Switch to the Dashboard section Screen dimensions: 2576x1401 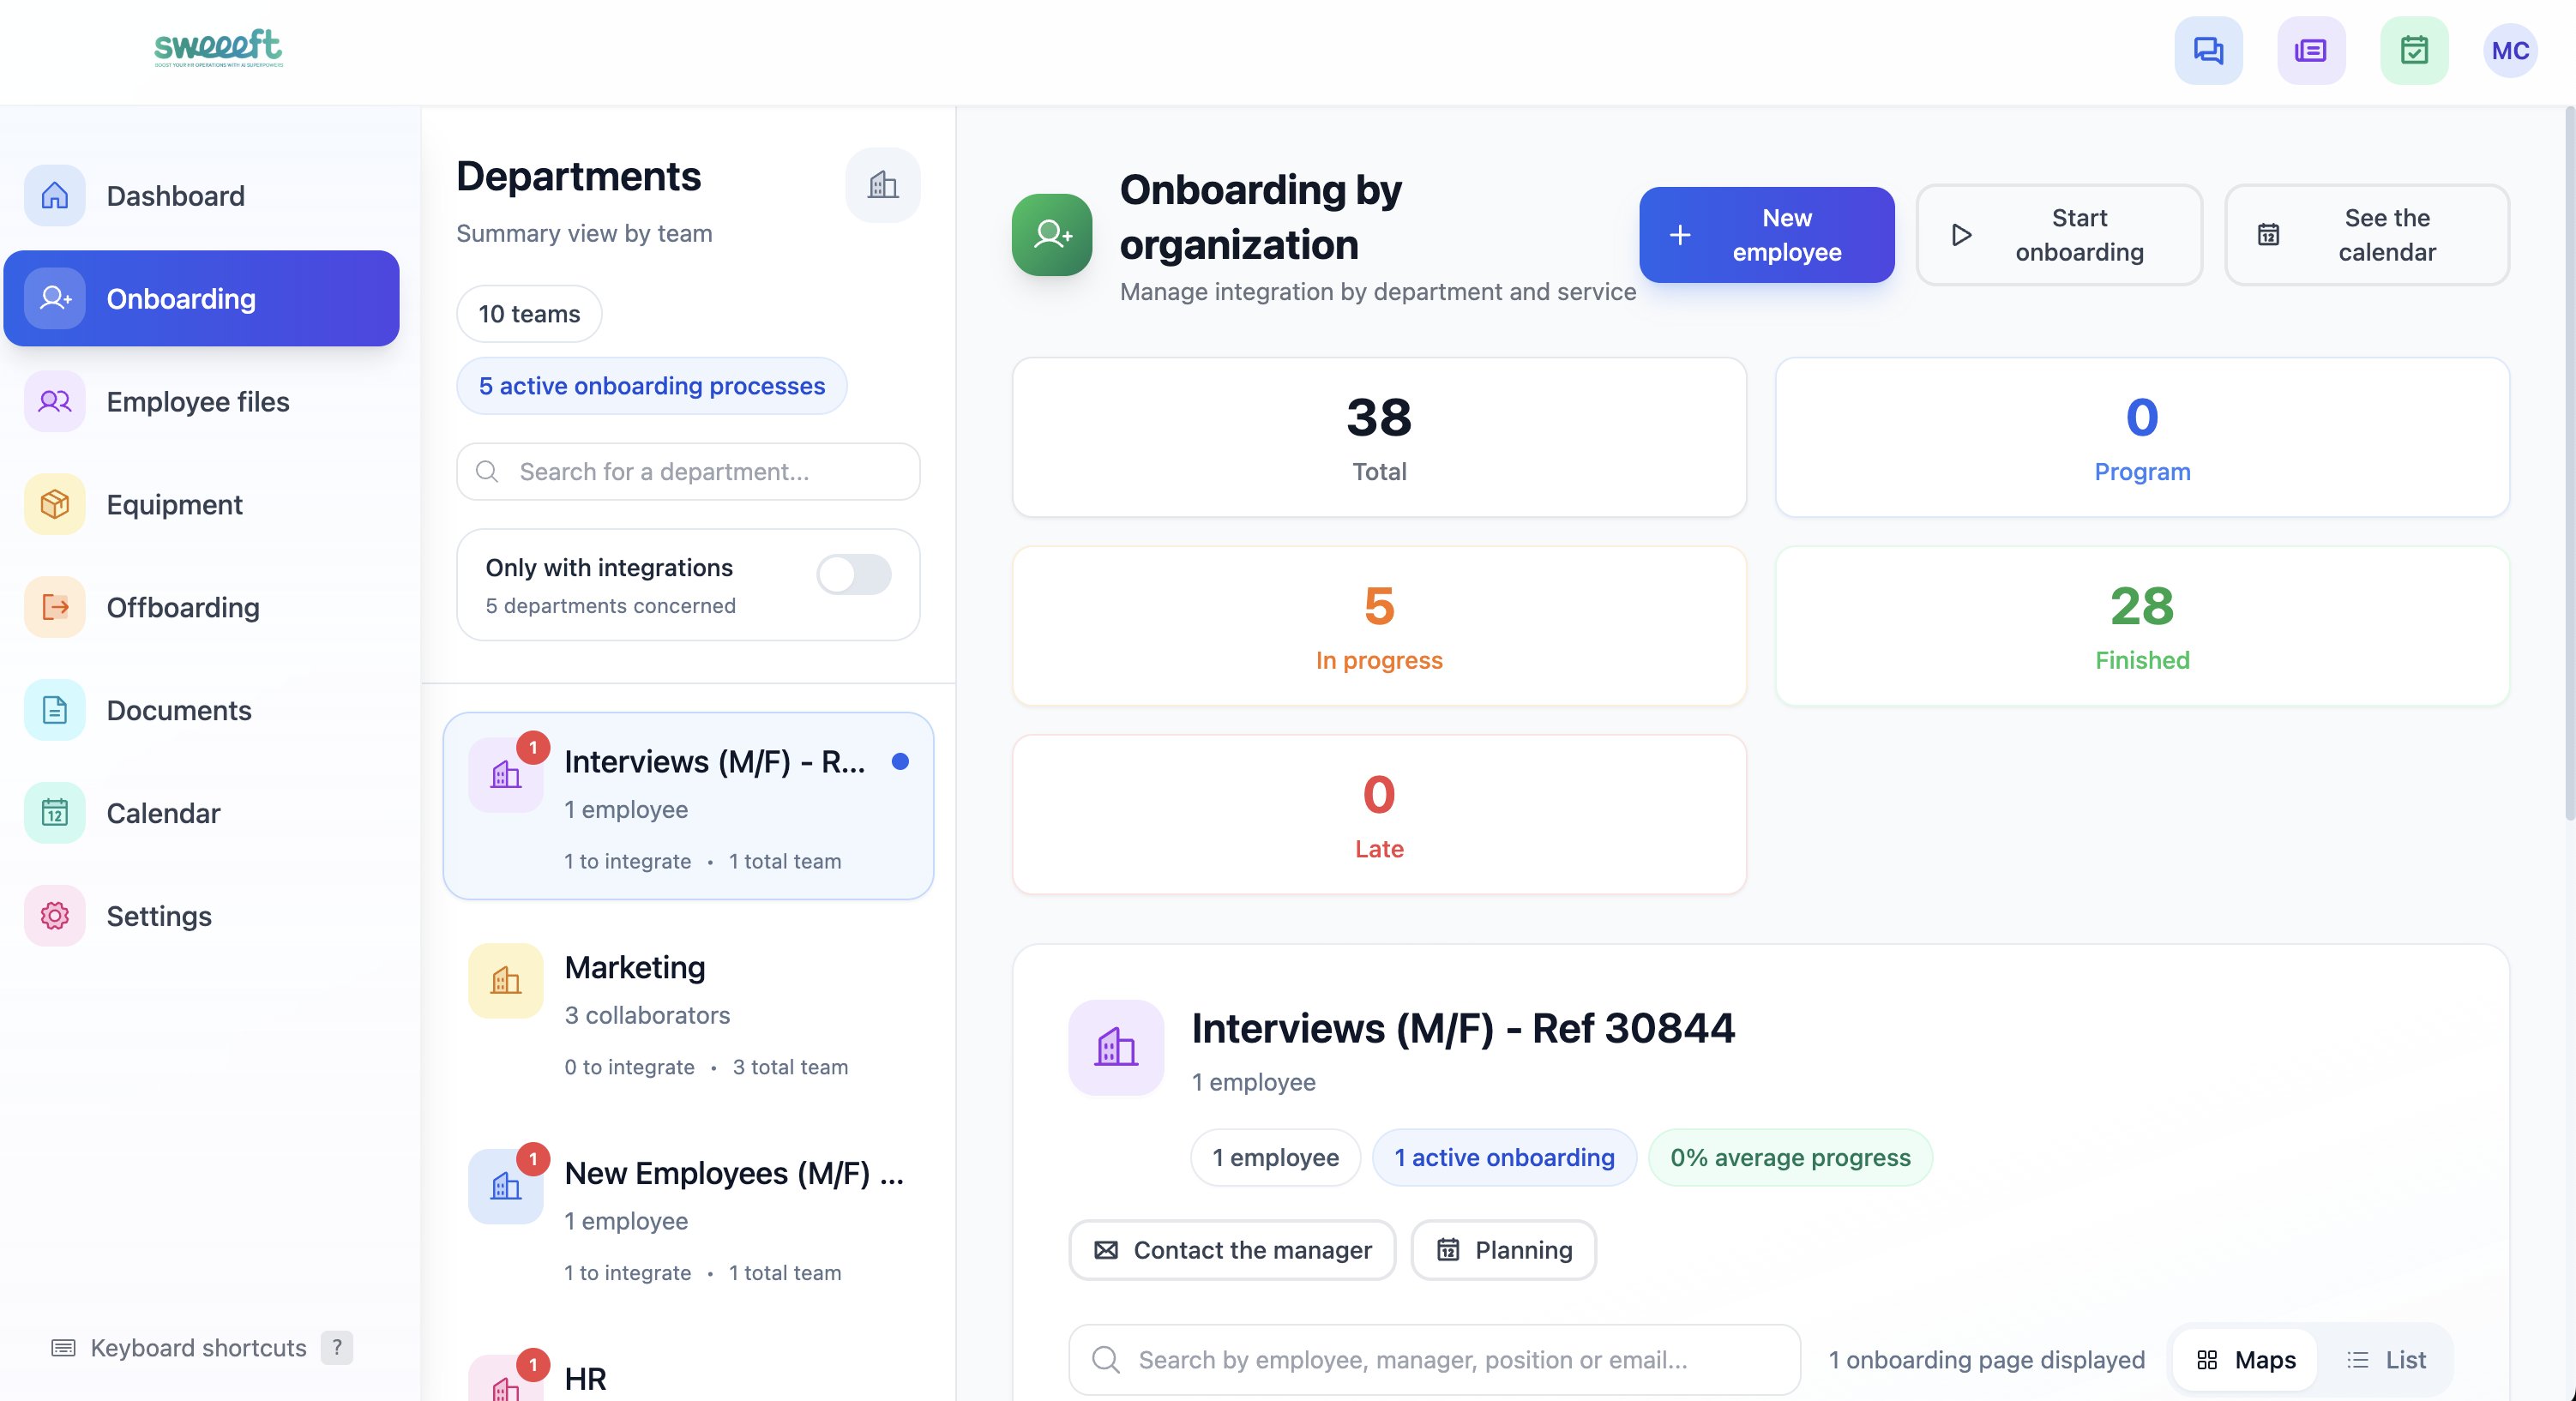coord(176,196)
